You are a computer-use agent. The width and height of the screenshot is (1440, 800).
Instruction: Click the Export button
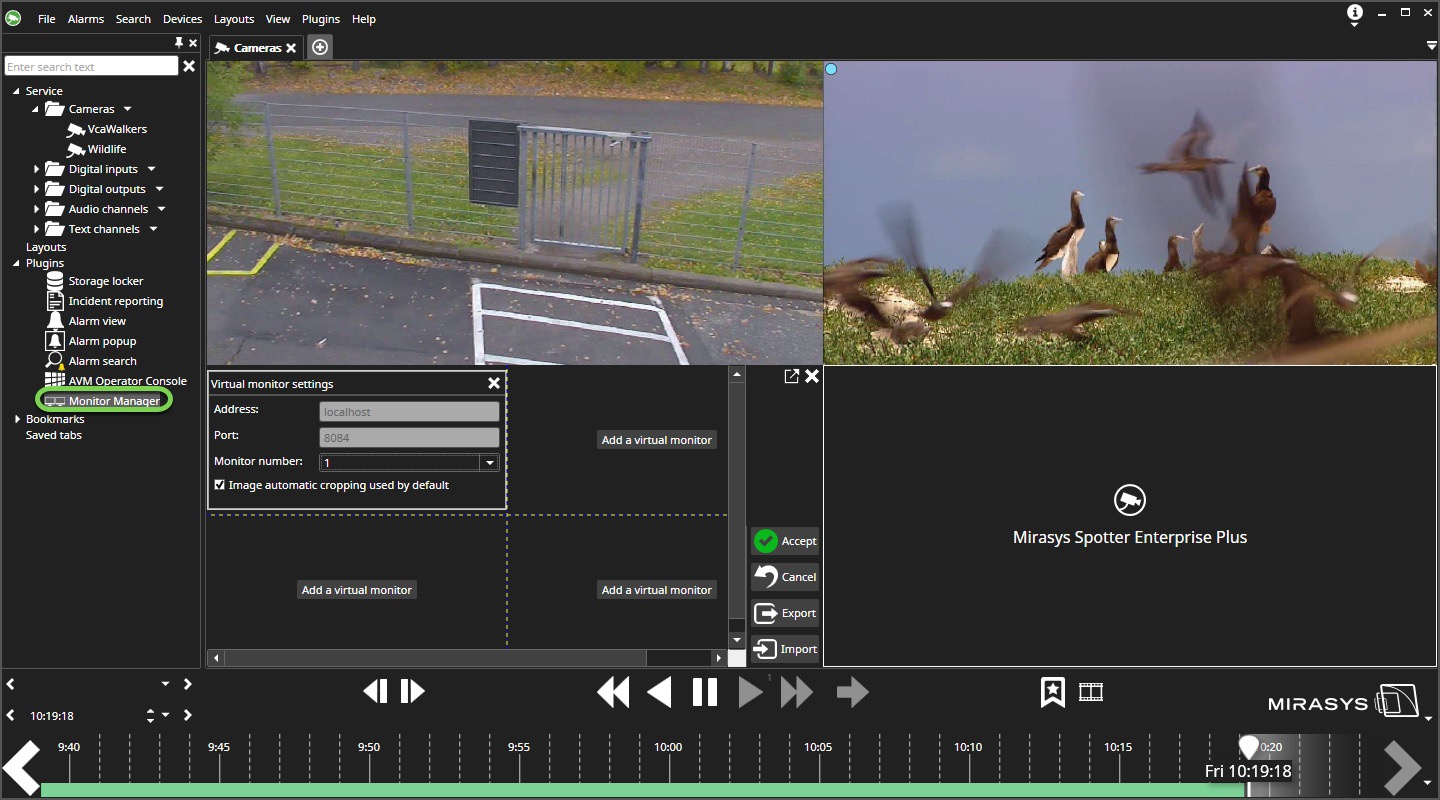[785, 613]
